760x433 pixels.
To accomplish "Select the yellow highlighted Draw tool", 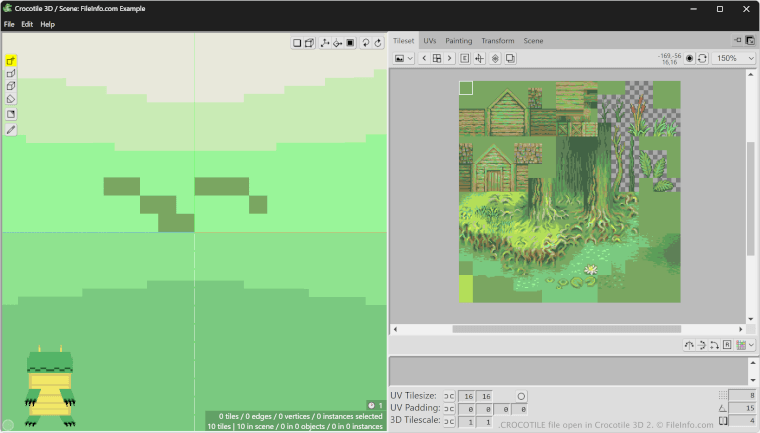I will click(x=11, y=61).
